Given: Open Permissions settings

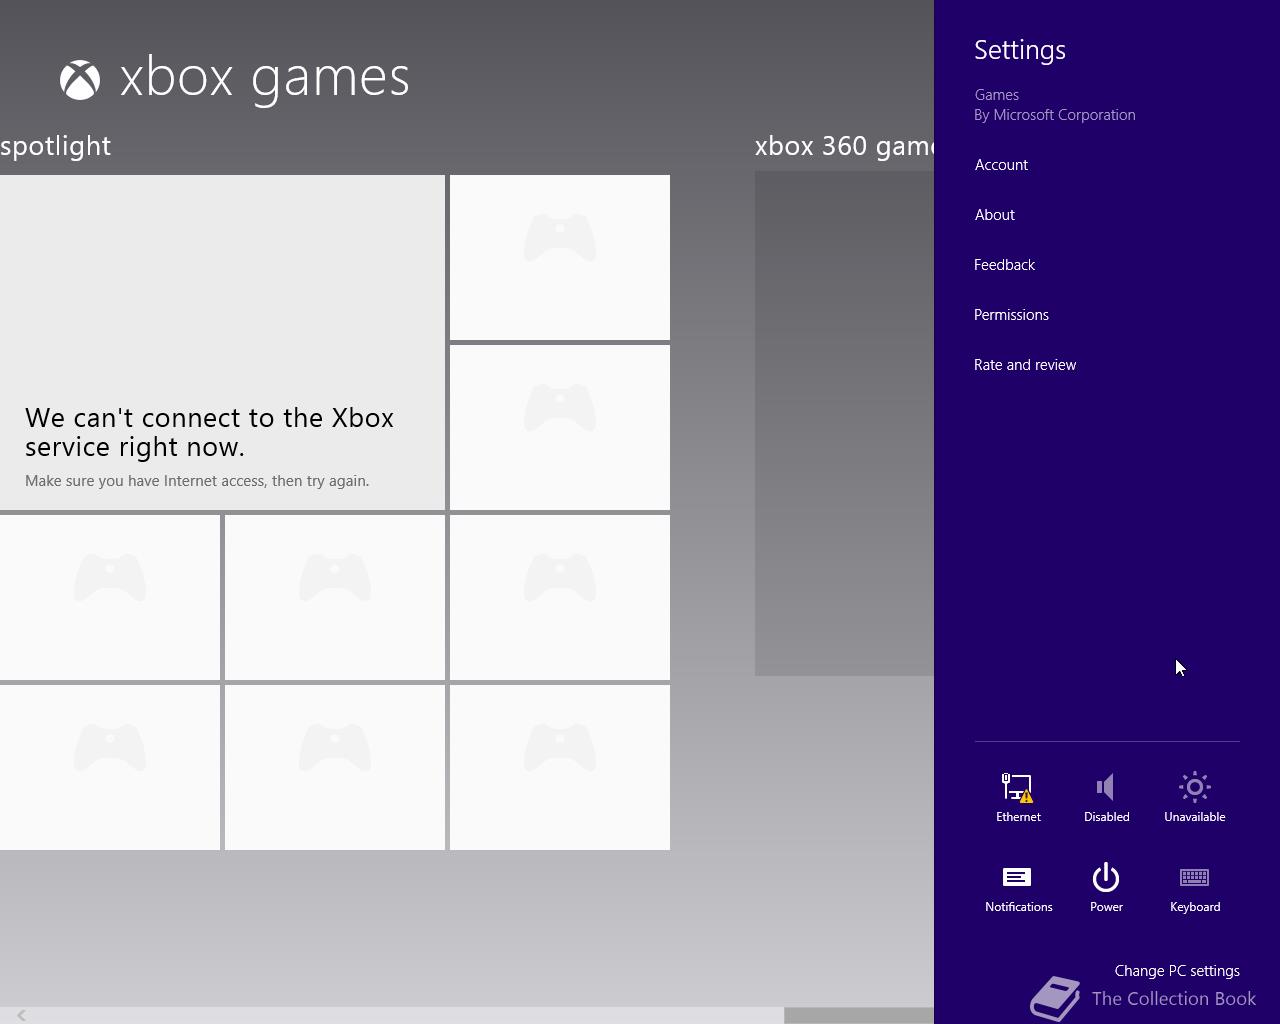Looking at the screenshot, I should click(x=1011, y=315).
